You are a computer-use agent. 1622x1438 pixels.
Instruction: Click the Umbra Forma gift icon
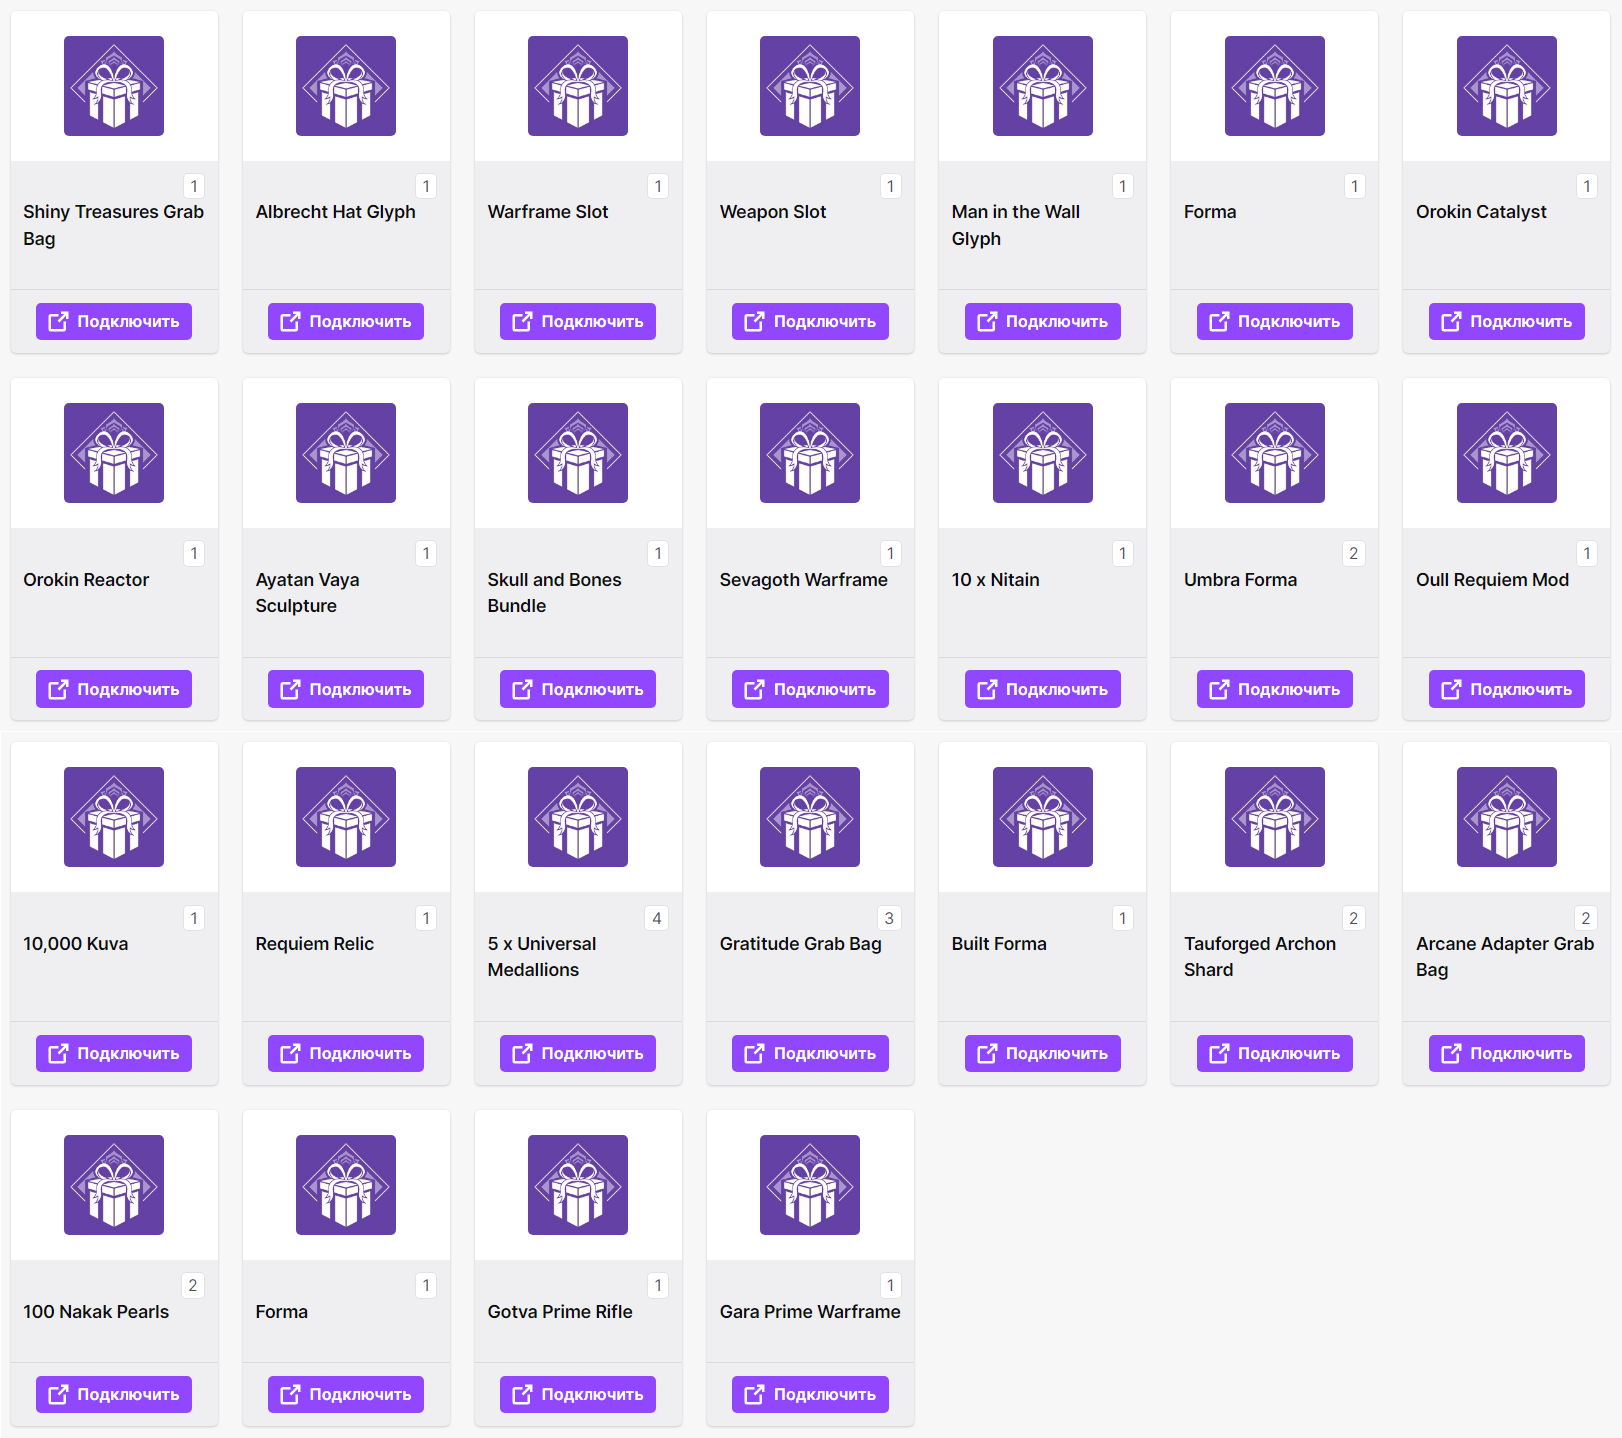pyautogui.click(x=1275, y=453)
